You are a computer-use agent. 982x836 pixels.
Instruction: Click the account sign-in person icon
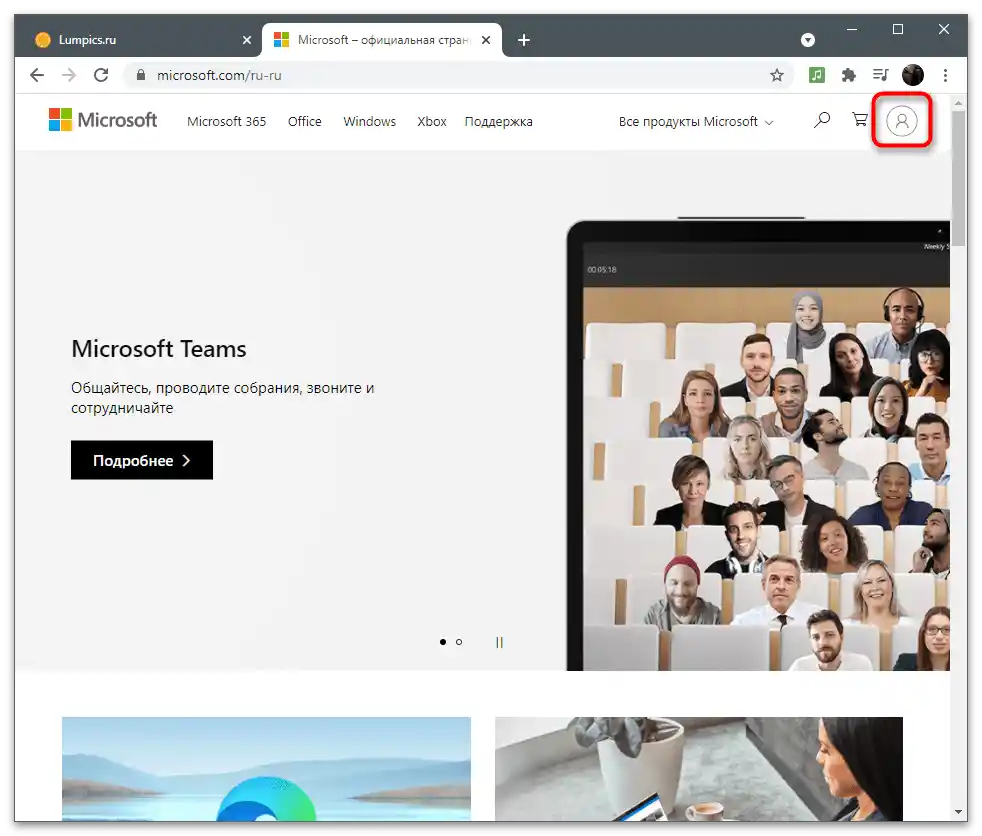click(902, 120)
